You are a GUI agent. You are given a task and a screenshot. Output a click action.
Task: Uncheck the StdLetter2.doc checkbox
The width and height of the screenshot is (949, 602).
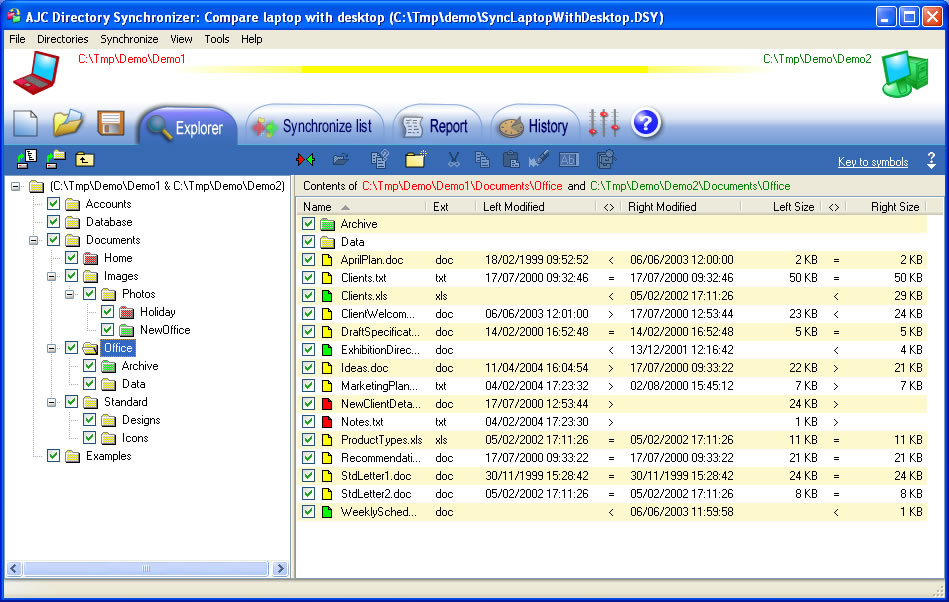point(309,494)
